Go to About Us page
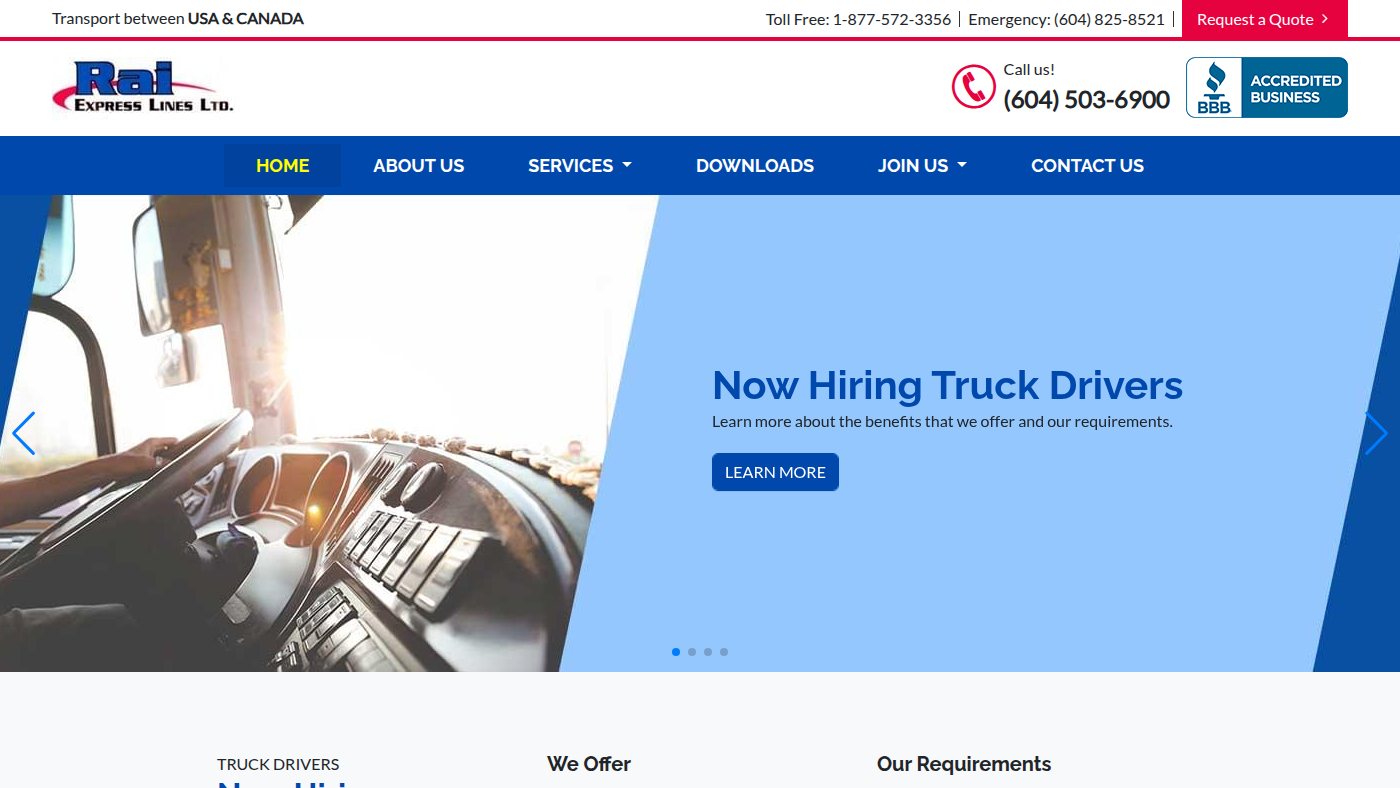This screenshot has width=1400, height=788. 418,166
